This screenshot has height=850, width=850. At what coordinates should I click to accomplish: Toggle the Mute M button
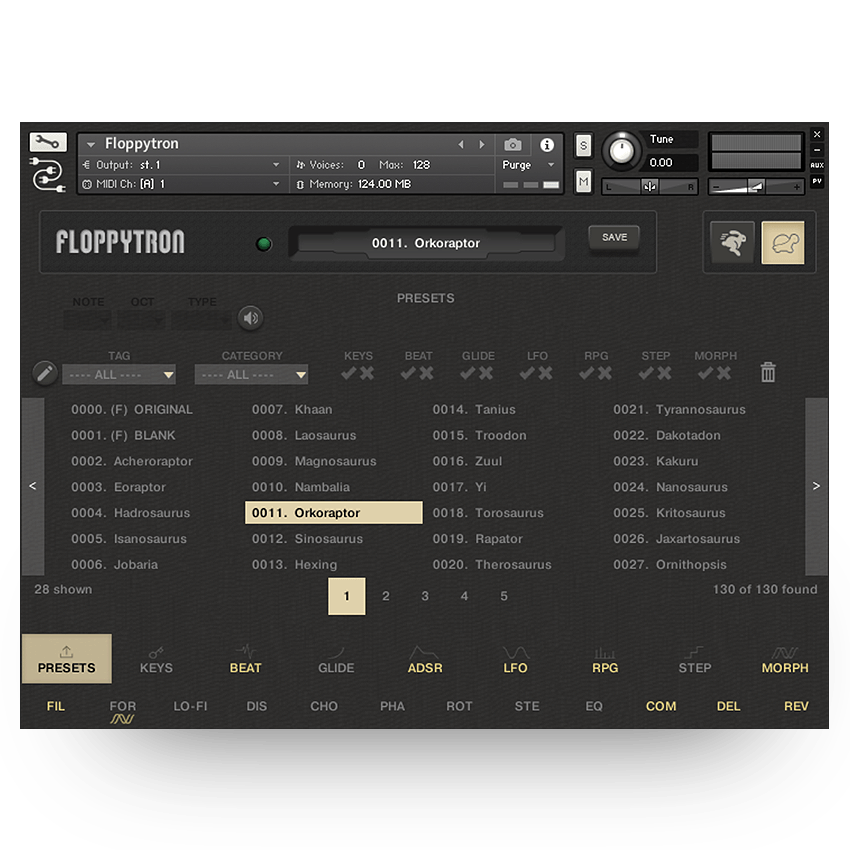tap(583, 182)
